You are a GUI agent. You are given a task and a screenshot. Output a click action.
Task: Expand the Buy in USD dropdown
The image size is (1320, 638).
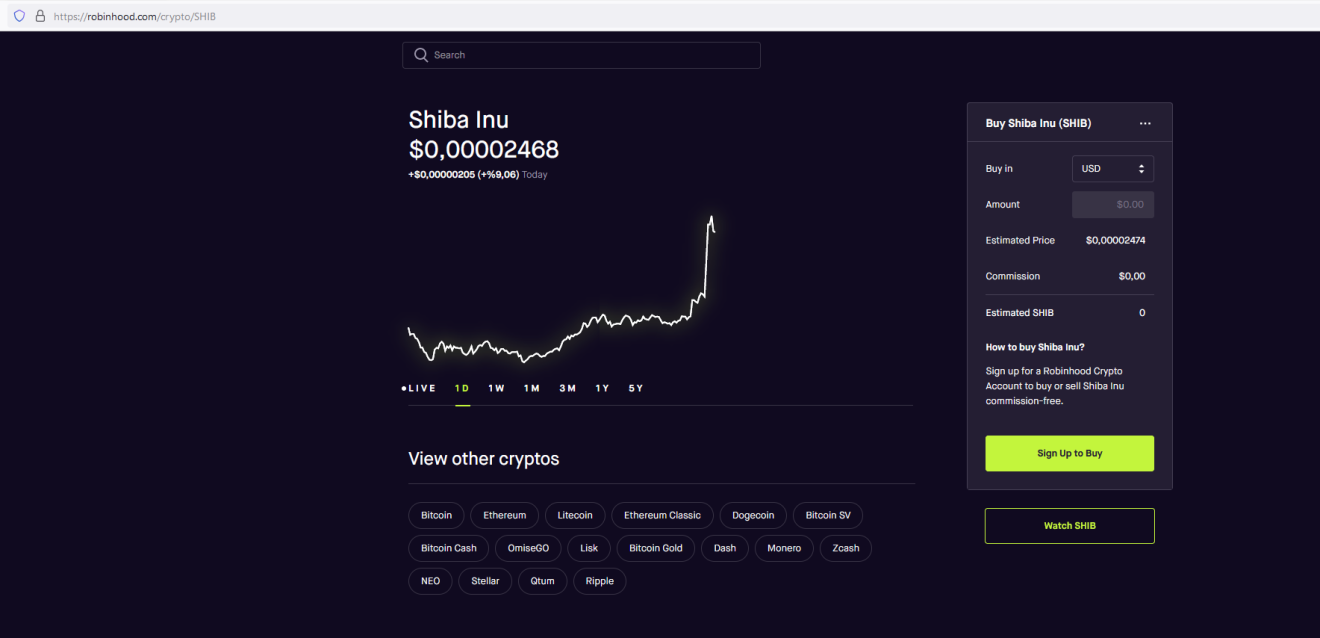[x=1112, y=169]
